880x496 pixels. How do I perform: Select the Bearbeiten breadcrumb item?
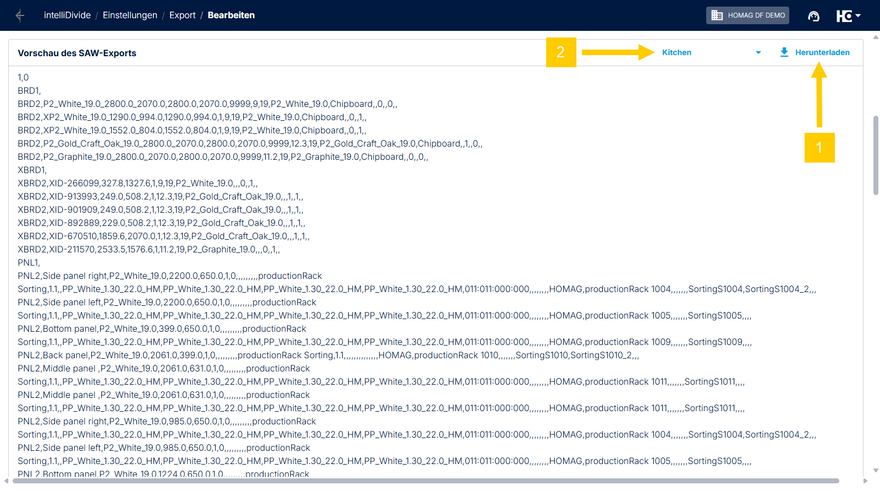(x=233, y=16)
